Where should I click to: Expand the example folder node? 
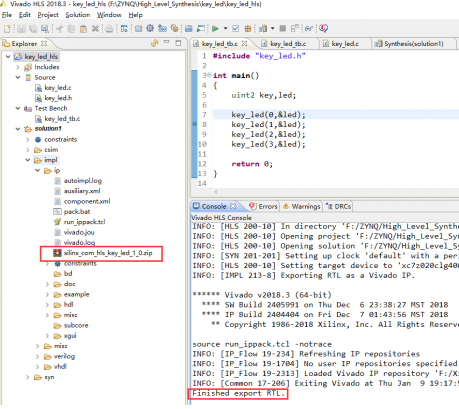click(x=48, y=294)
